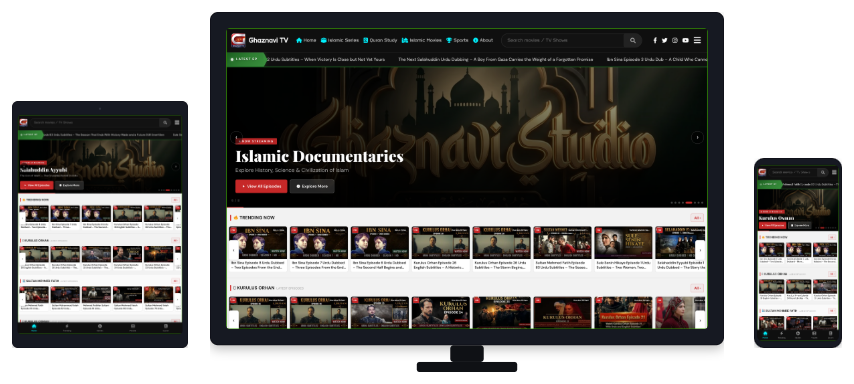Open Kurulus Orhan Episode 36 English Subtitles card
Viewport: 854px width, 384px height.
pos(441,248)
